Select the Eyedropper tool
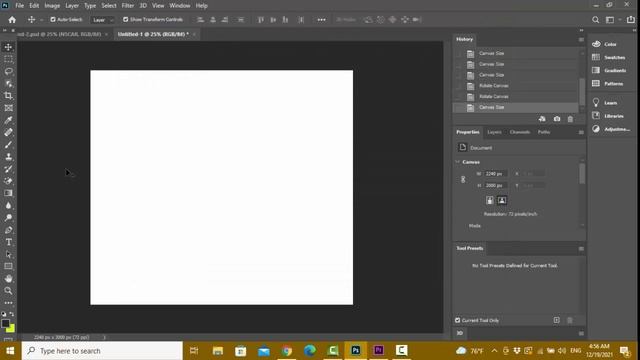The image size is (640, 360). 8,120
